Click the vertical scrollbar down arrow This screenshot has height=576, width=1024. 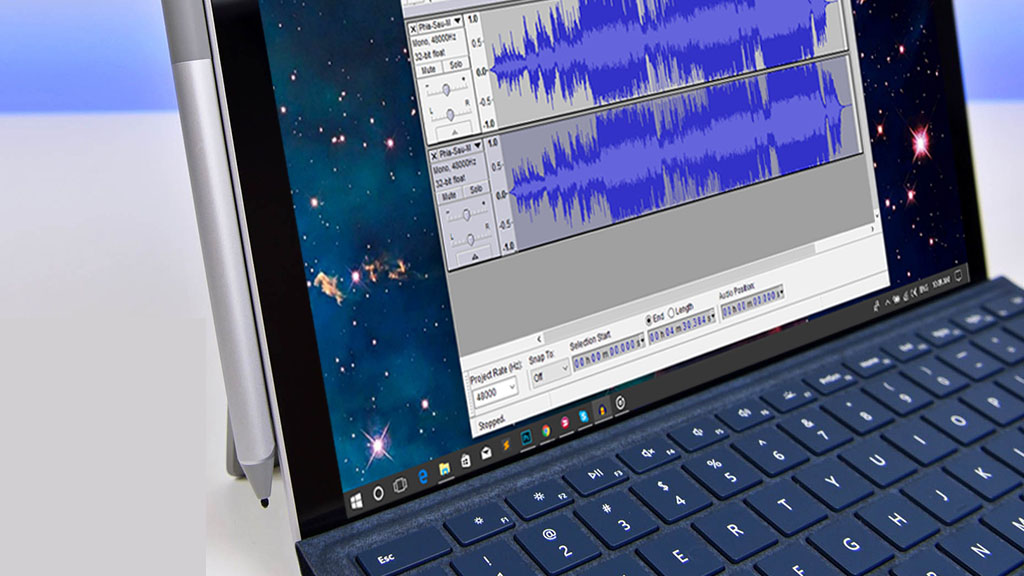pyautogui.click(x=876, y=216)
